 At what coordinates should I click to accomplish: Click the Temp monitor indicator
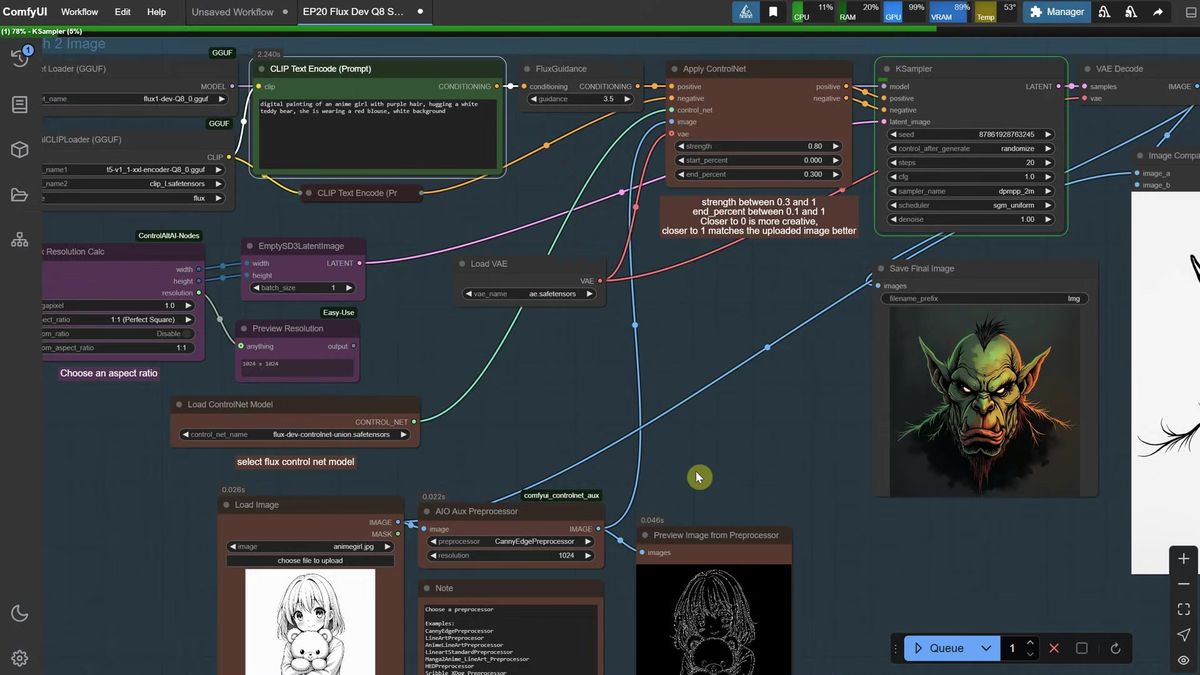[996, 12]
